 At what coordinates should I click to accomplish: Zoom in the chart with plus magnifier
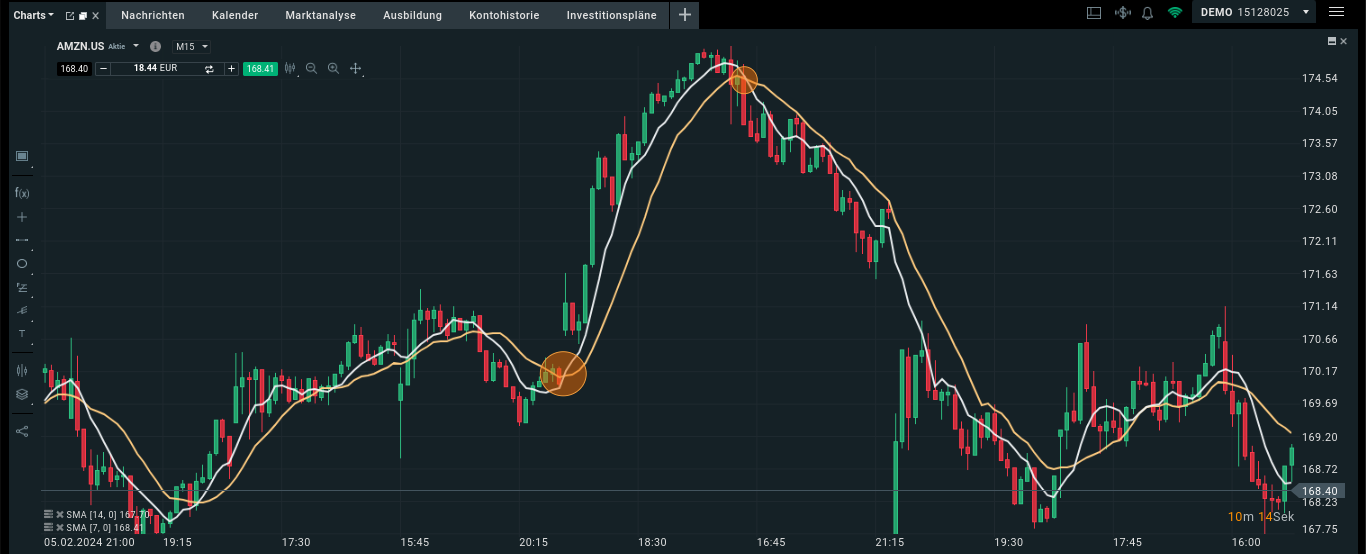[333, 68]
